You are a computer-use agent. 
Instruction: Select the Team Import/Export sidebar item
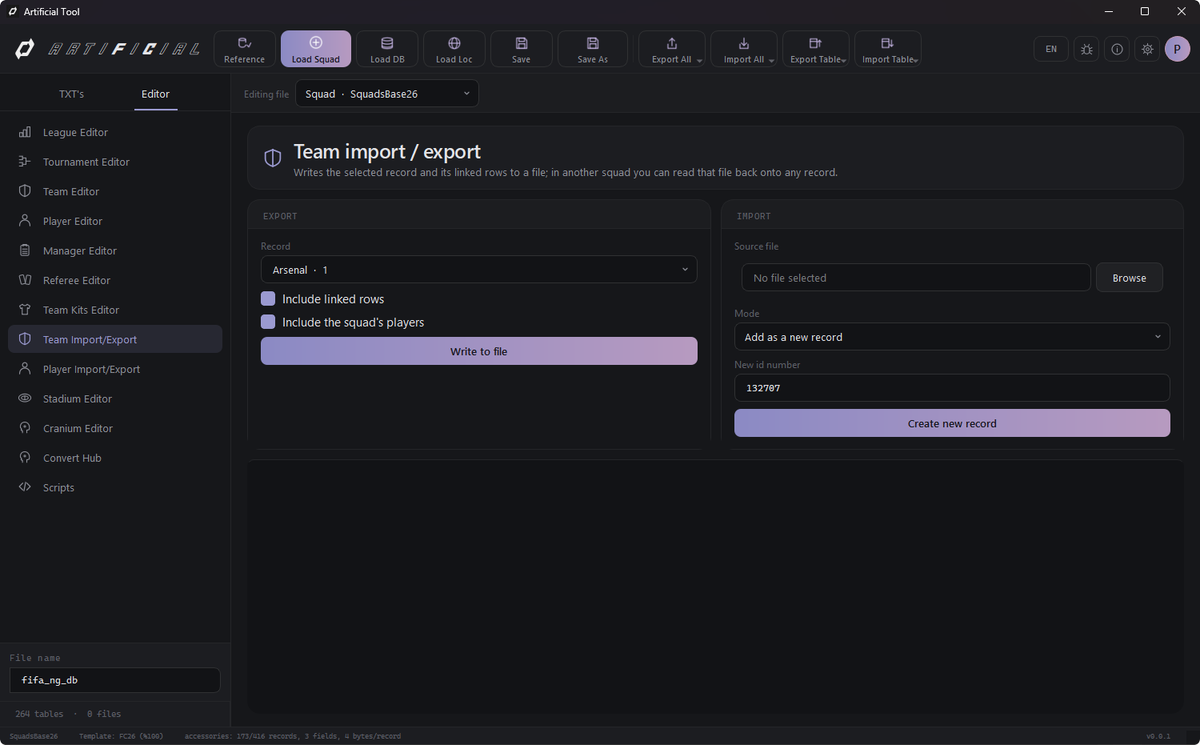tap(115, 339)
